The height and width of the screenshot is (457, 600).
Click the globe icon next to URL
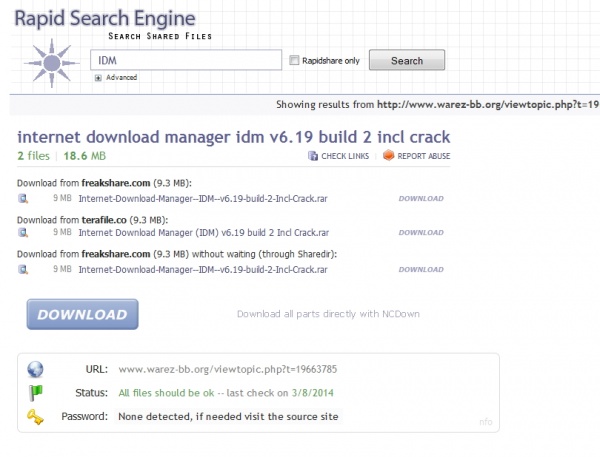pyautogui.click(x=36, y=368)
